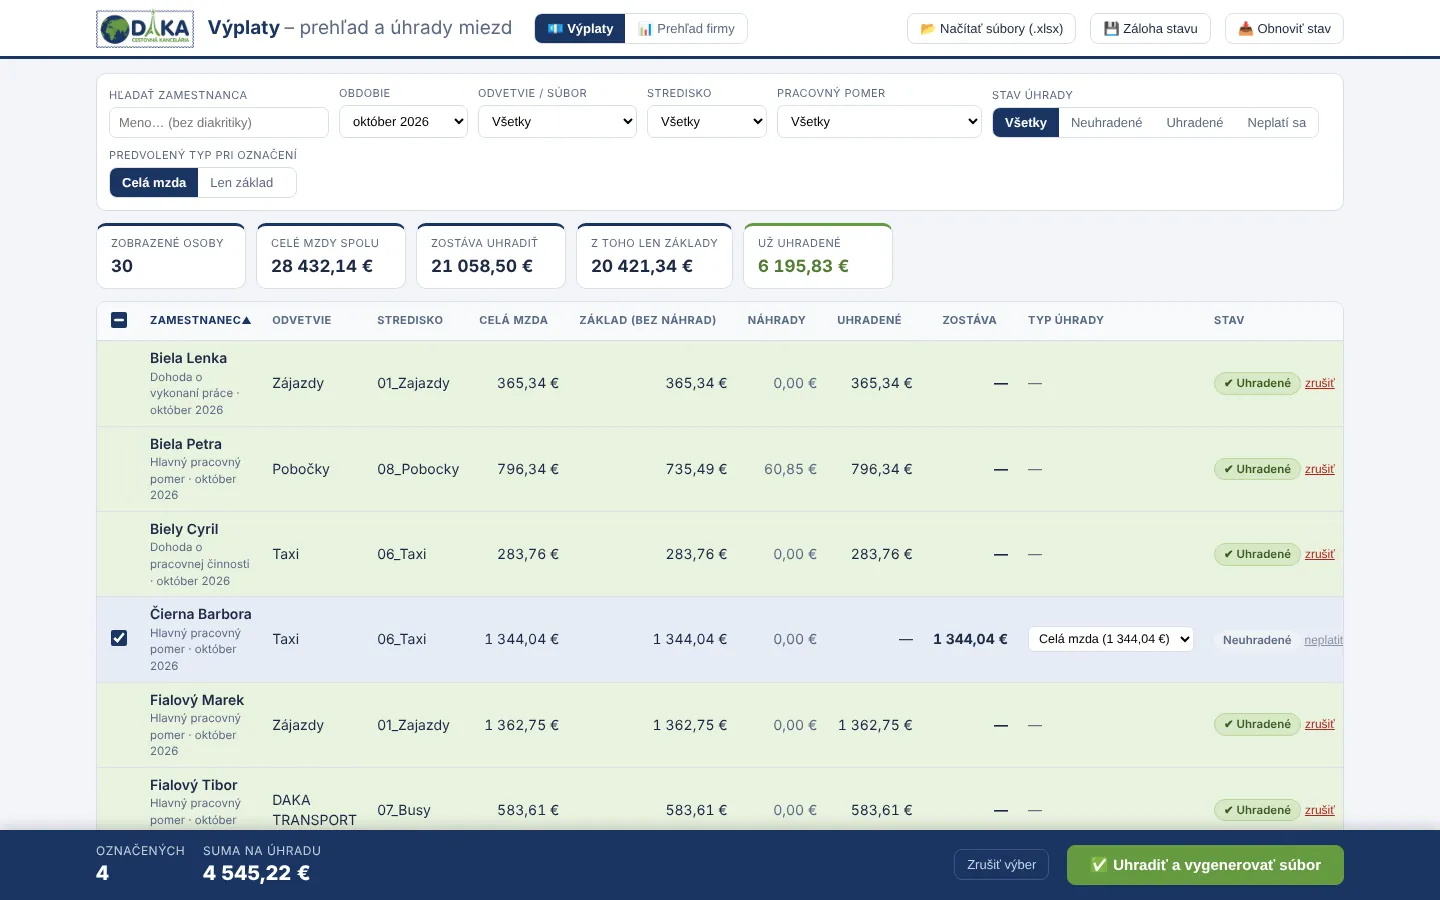Screen dimensions: 1440x900
Task: Click zrušiť link for Biela Lenka
Action: [1320, 383]
